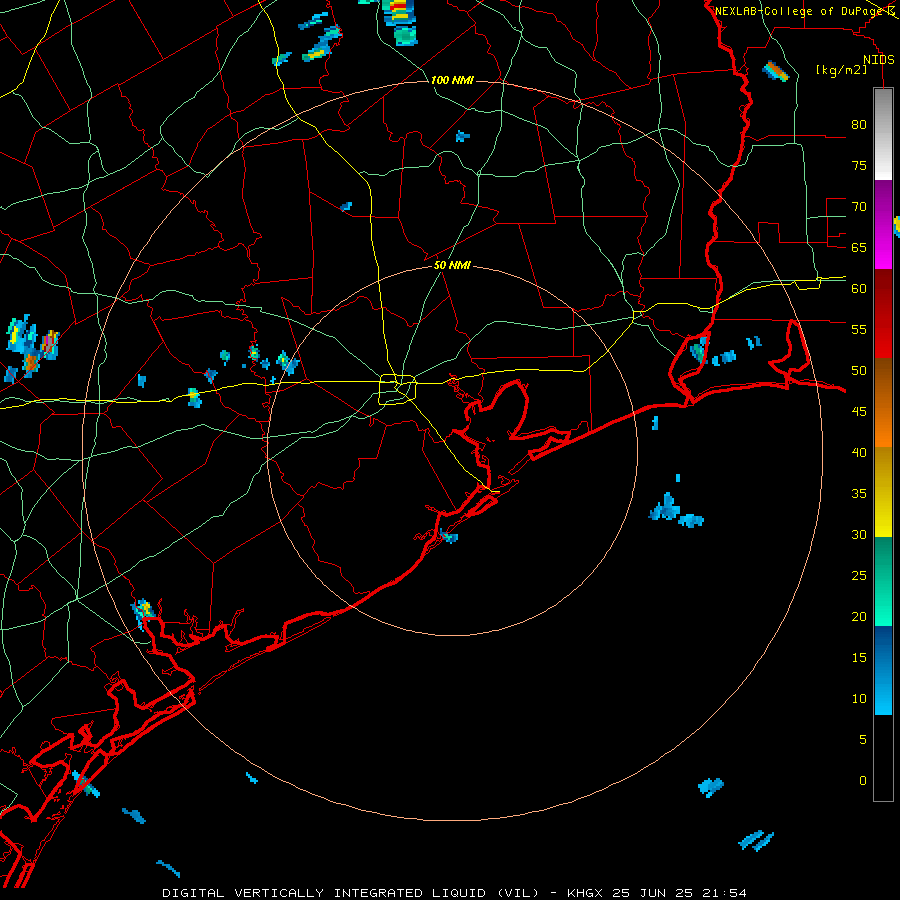900x900 pixels.
Task: Select the 0 value on the scale
Action: click(863, 781)
